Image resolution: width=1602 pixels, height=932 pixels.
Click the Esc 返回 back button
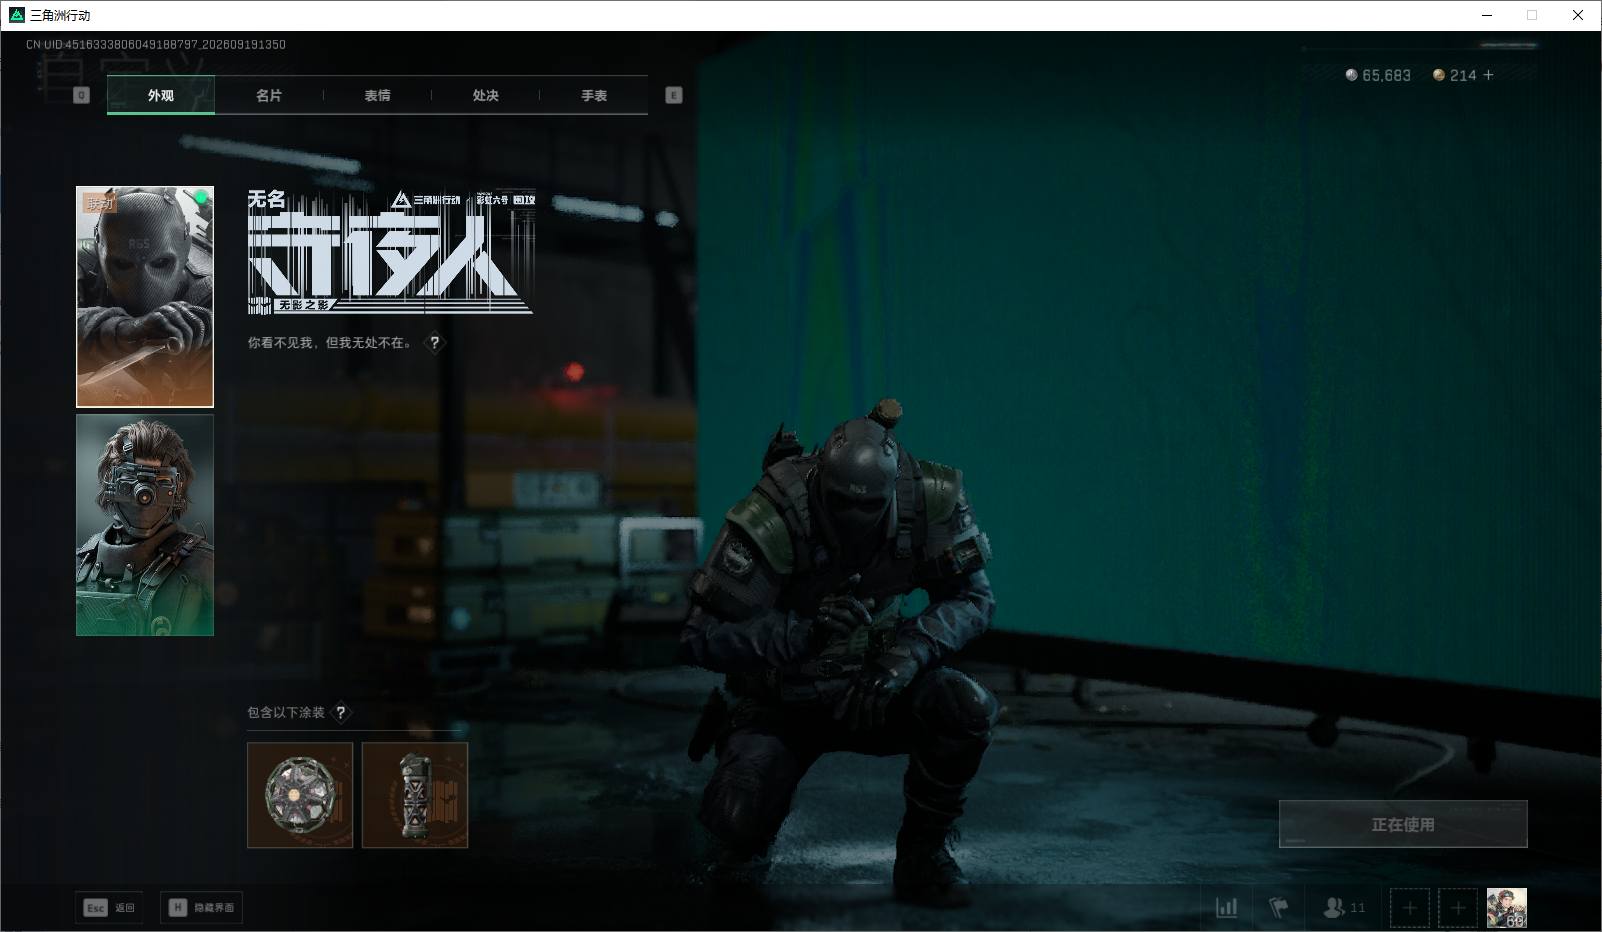109,907
